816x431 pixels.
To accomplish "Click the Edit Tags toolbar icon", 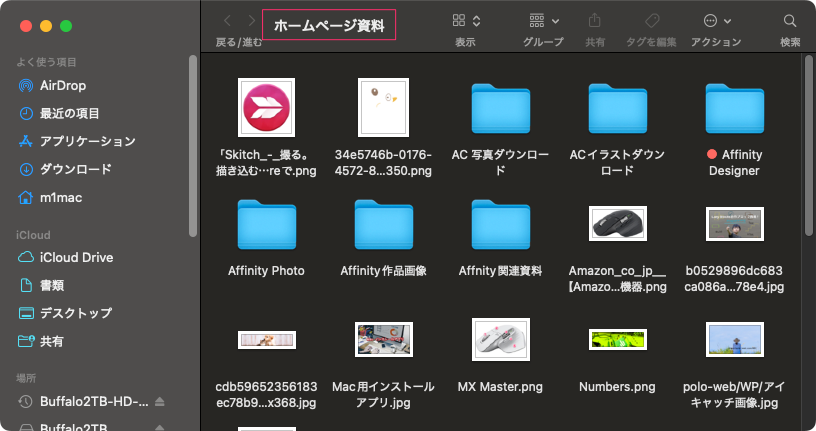I will click(x=652, y=21).
